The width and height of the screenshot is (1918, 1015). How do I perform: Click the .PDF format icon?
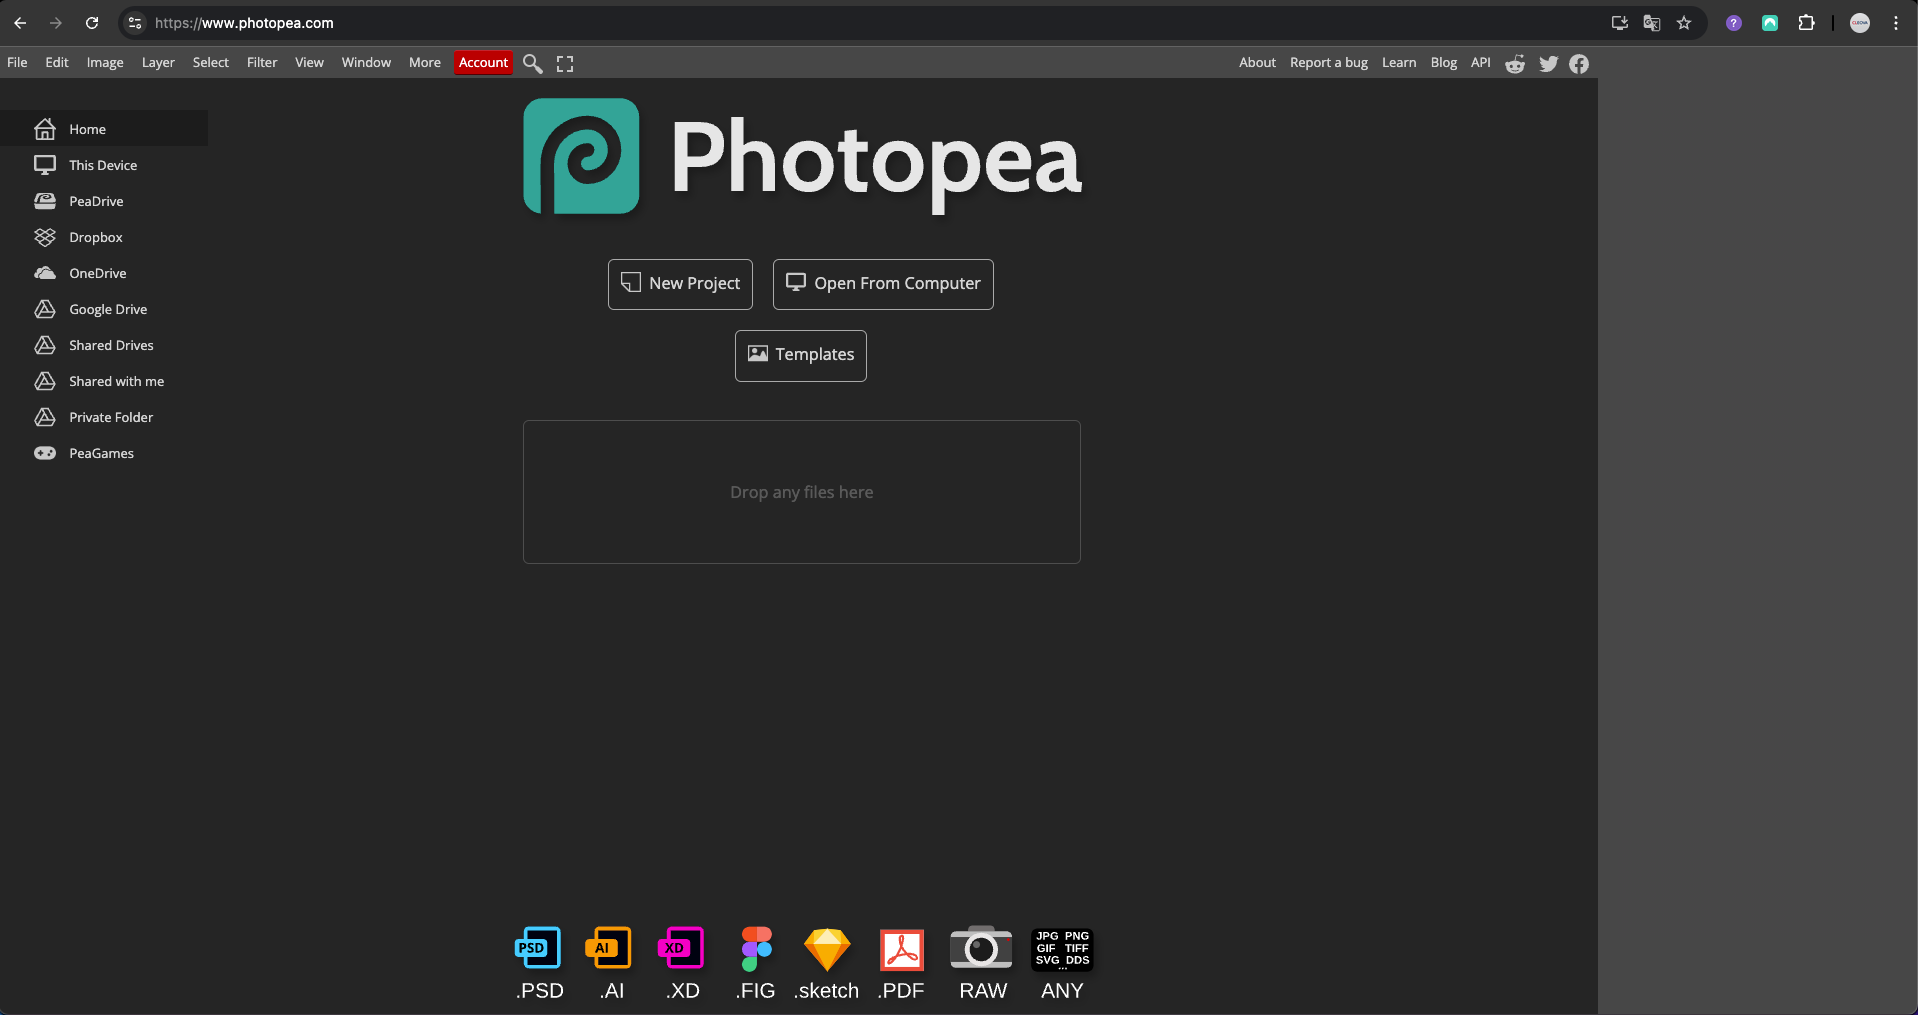coord(902,950)
